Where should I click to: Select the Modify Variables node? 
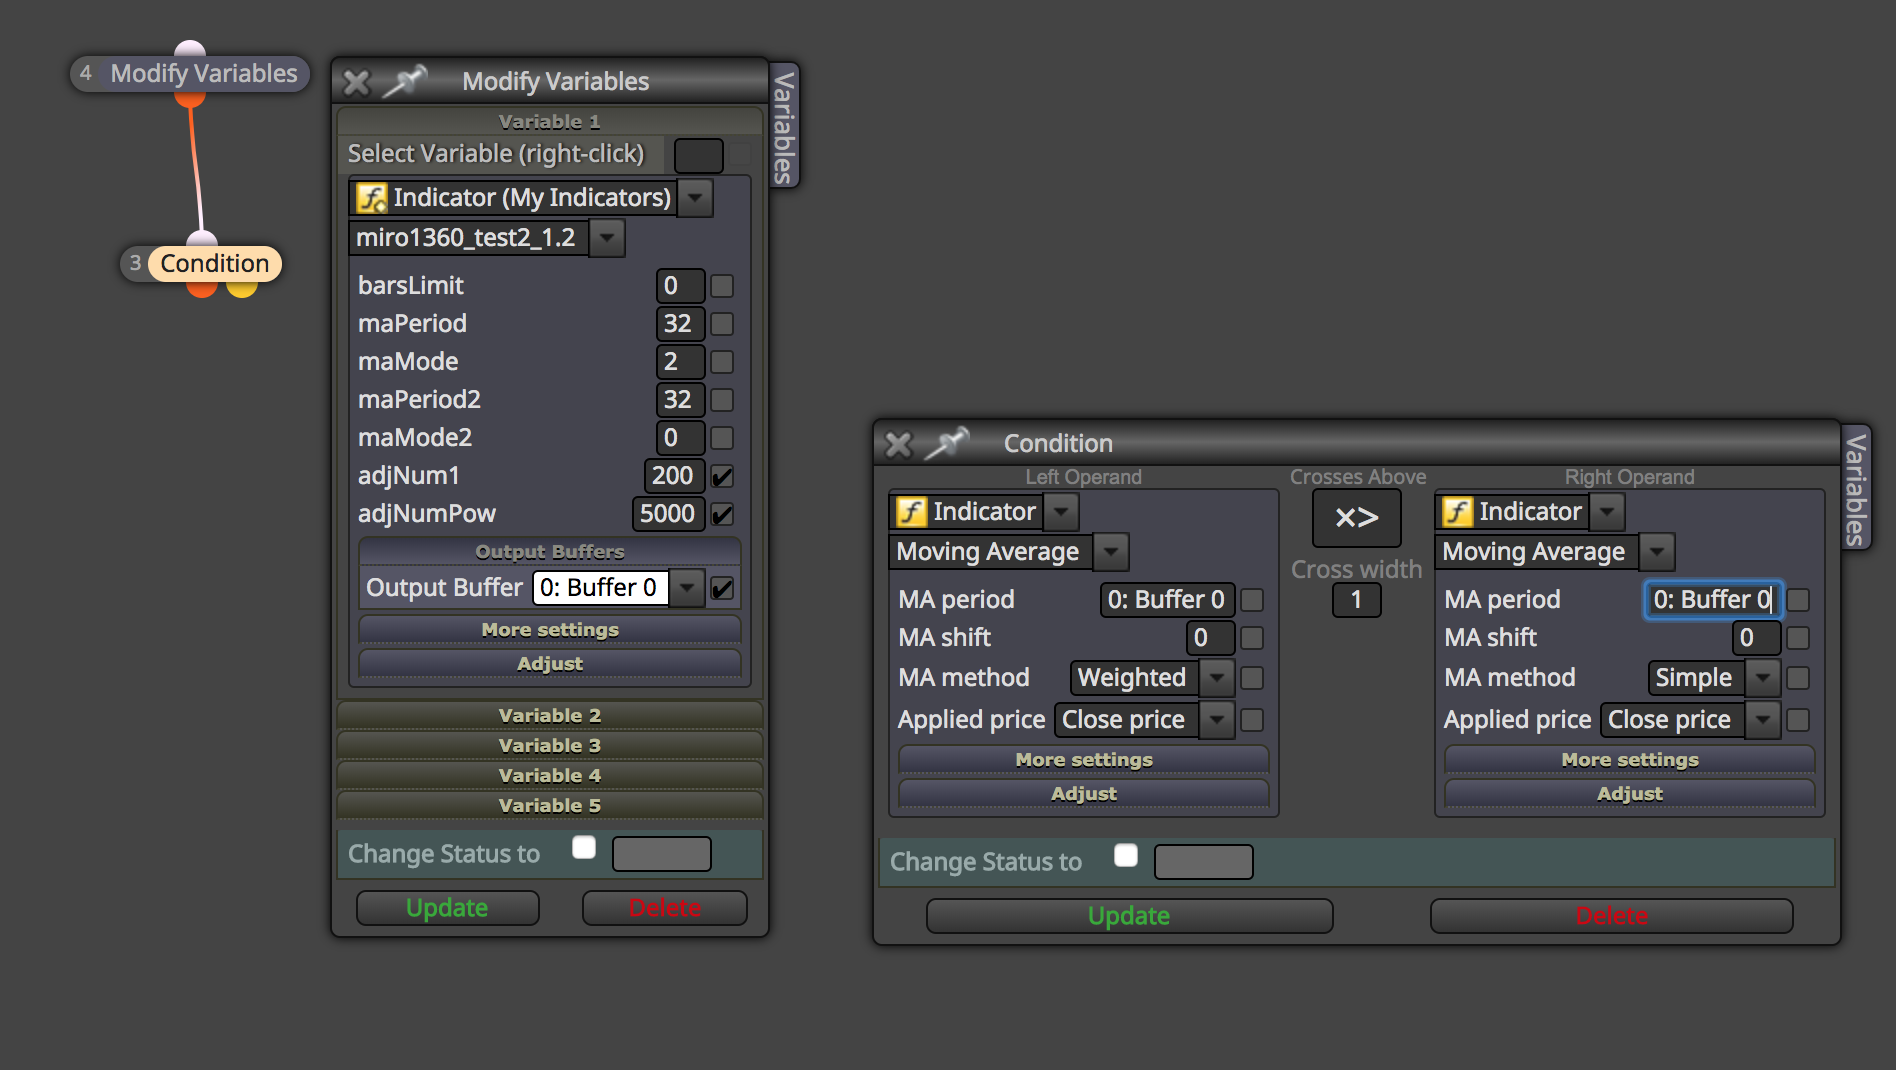(x=190, y=73)
